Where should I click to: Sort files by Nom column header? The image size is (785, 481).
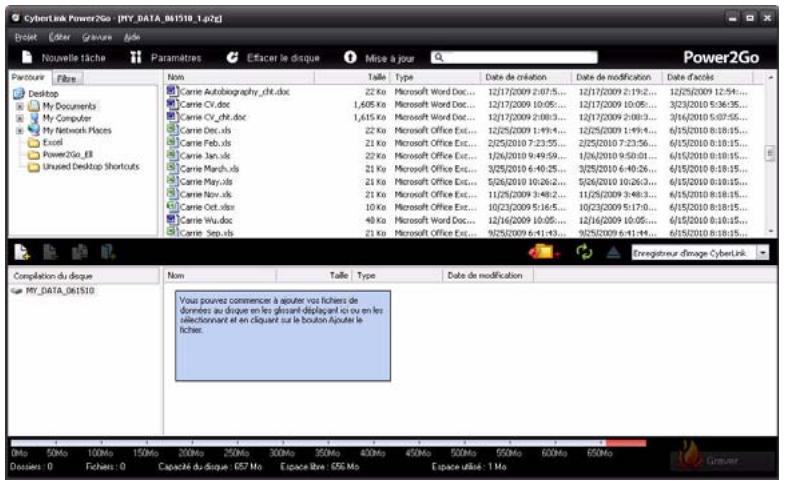239,77
